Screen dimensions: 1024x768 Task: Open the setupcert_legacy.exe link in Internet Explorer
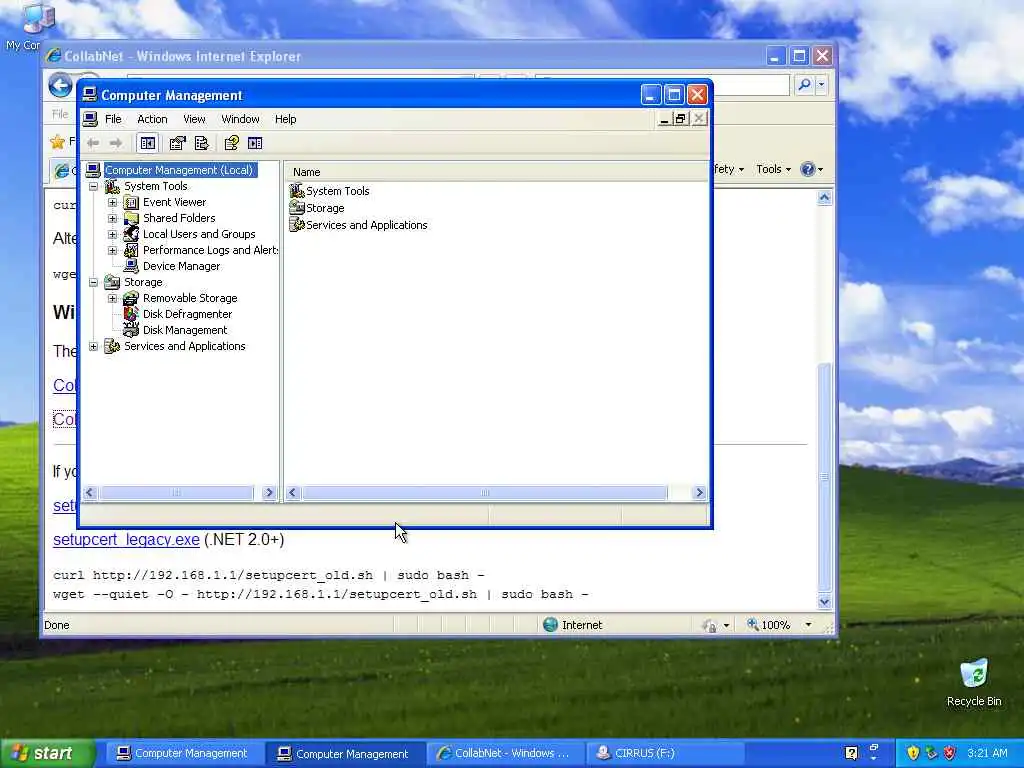tap(126, 539)
